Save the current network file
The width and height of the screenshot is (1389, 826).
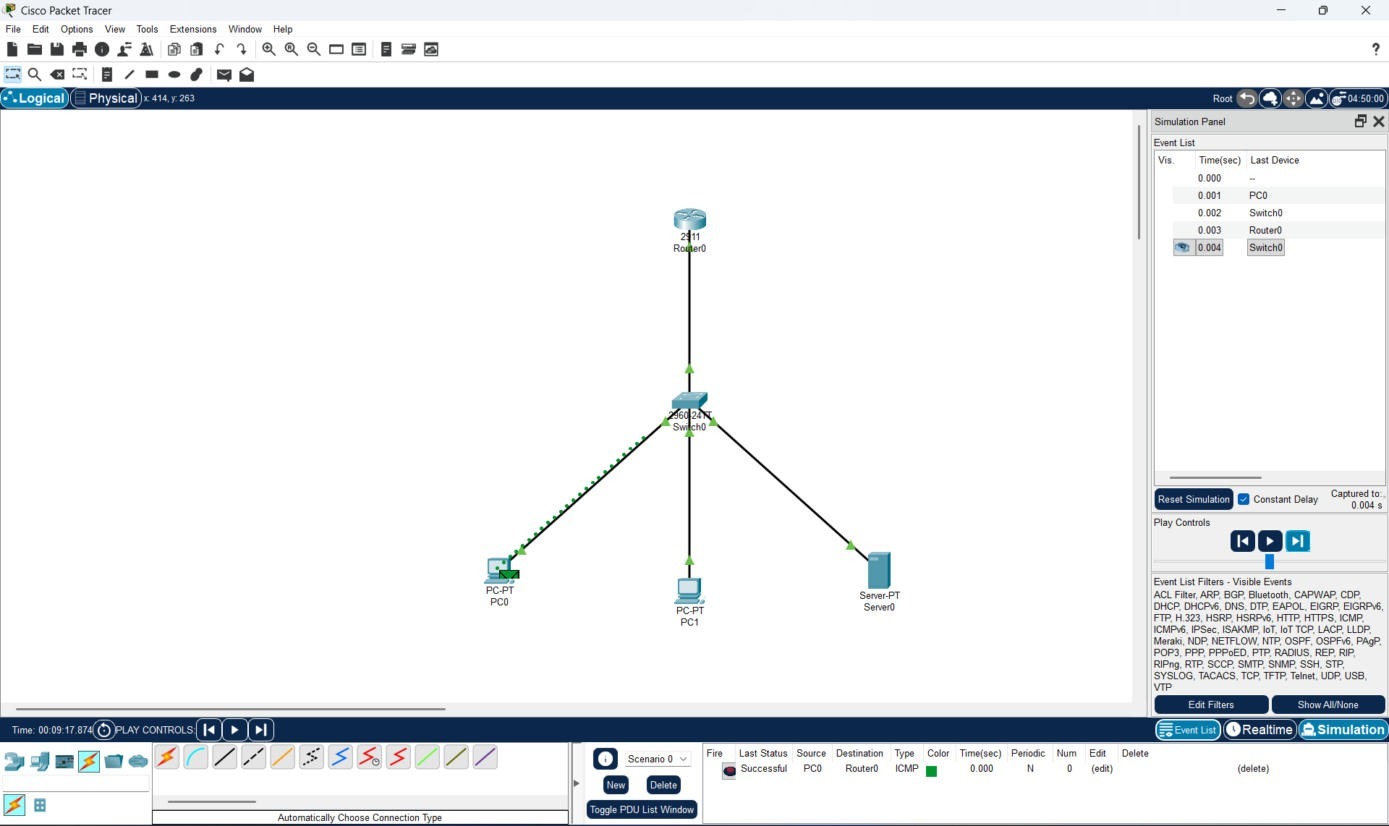pos(57,49)
